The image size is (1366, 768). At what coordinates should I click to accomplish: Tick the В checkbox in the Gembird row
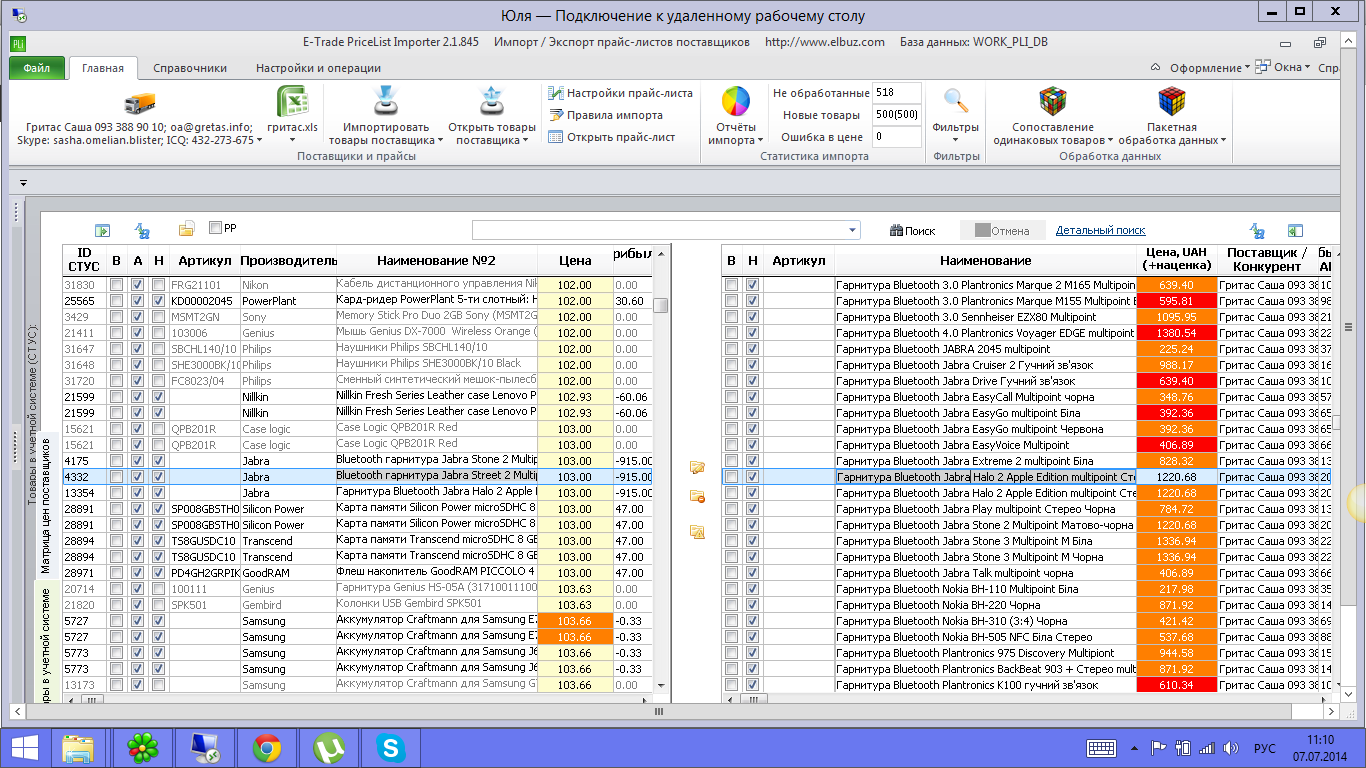[117, 605]
